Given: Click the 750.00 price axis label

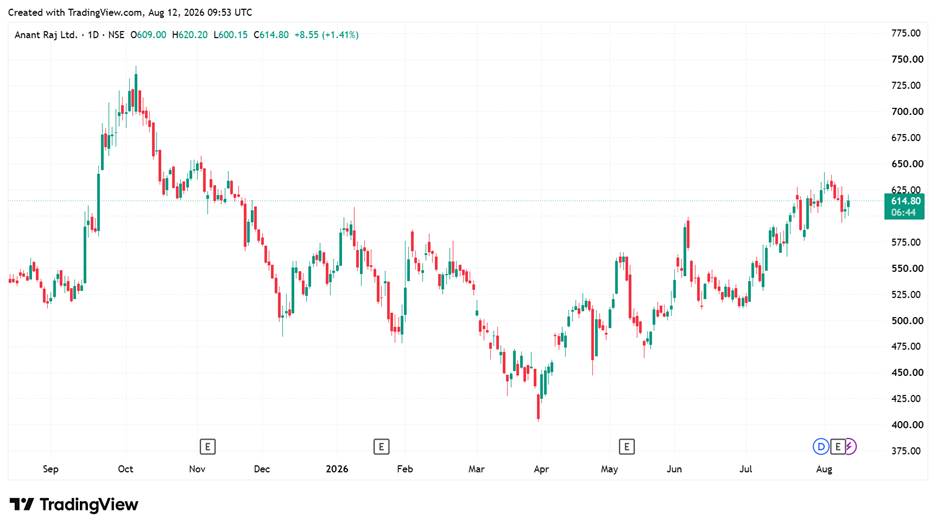Looking at the screenshot, I should pyautogui.click(x=906, y=59).
